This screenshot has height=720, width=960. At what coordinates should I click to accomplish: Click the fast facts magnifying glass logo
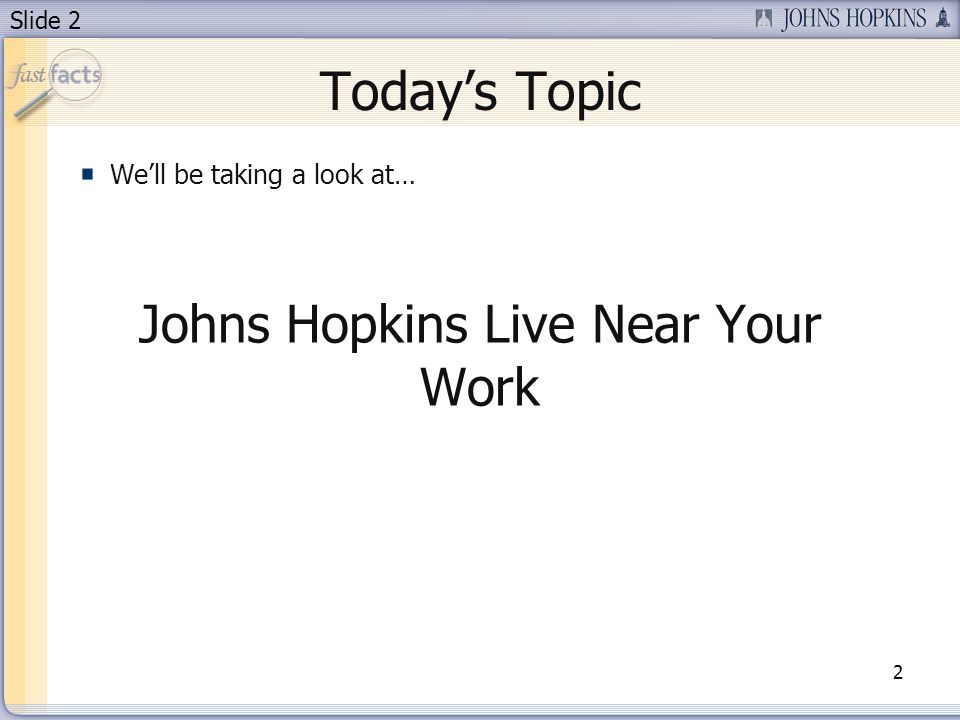(55, 83)
